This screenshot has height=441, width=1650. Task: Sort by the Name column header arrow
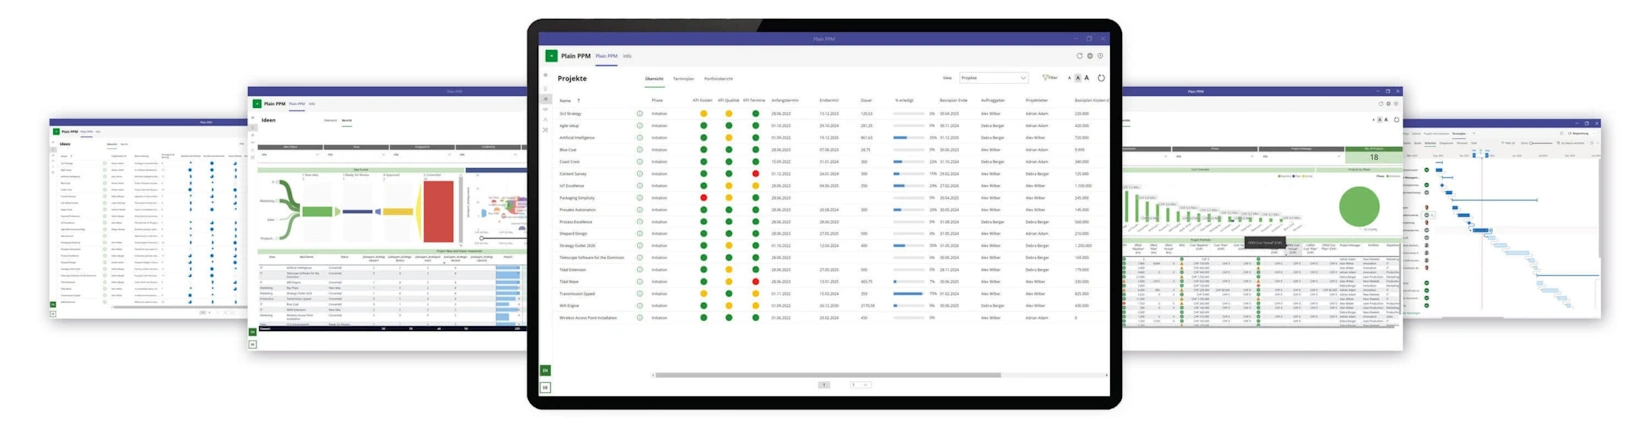(578, 101)
